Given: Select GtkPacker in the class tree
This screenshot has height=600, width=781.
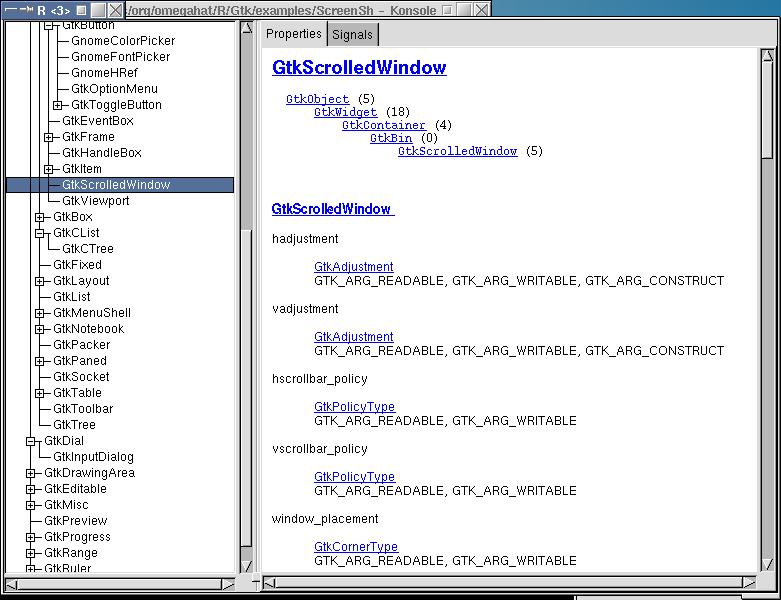Looking at the screenshot, I should (82, 345).
